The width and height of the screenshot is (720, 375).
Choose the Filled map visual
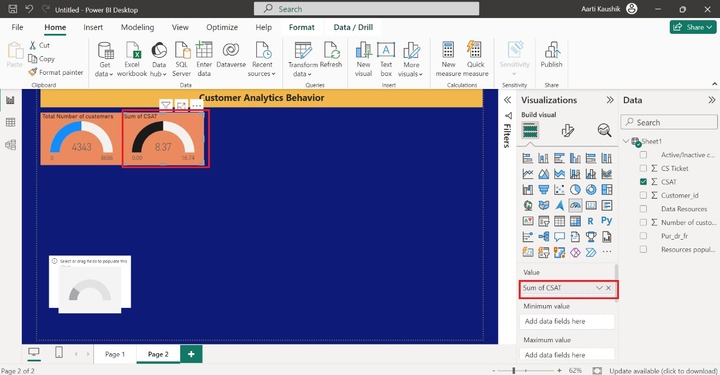coord(544,205)
